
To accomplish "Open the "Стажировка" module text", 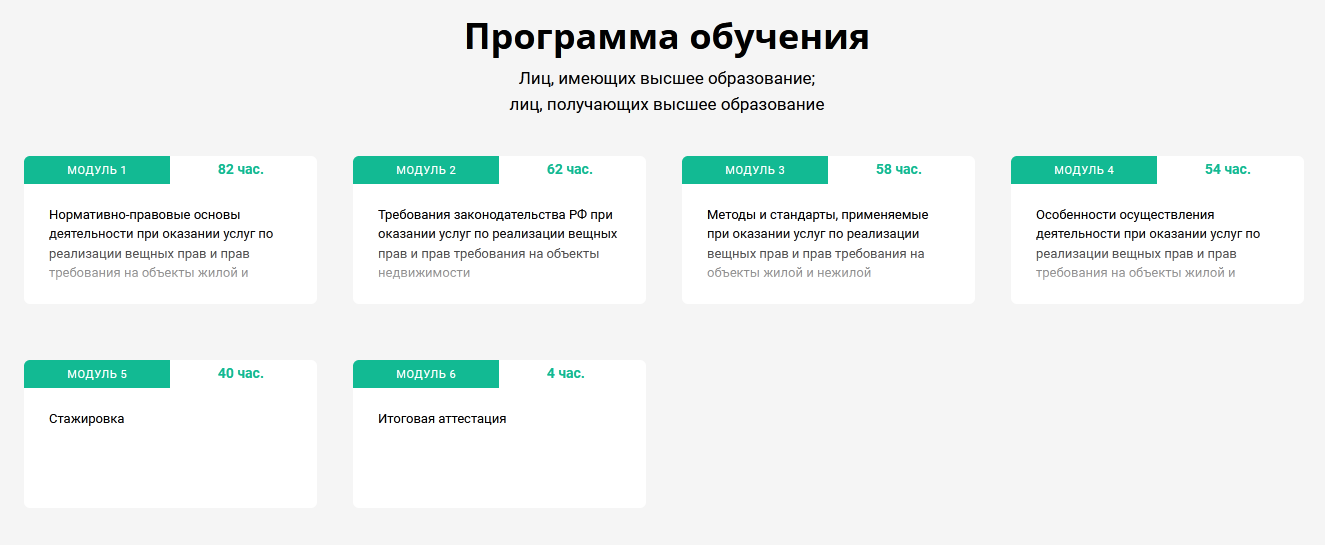I will 87,419.
